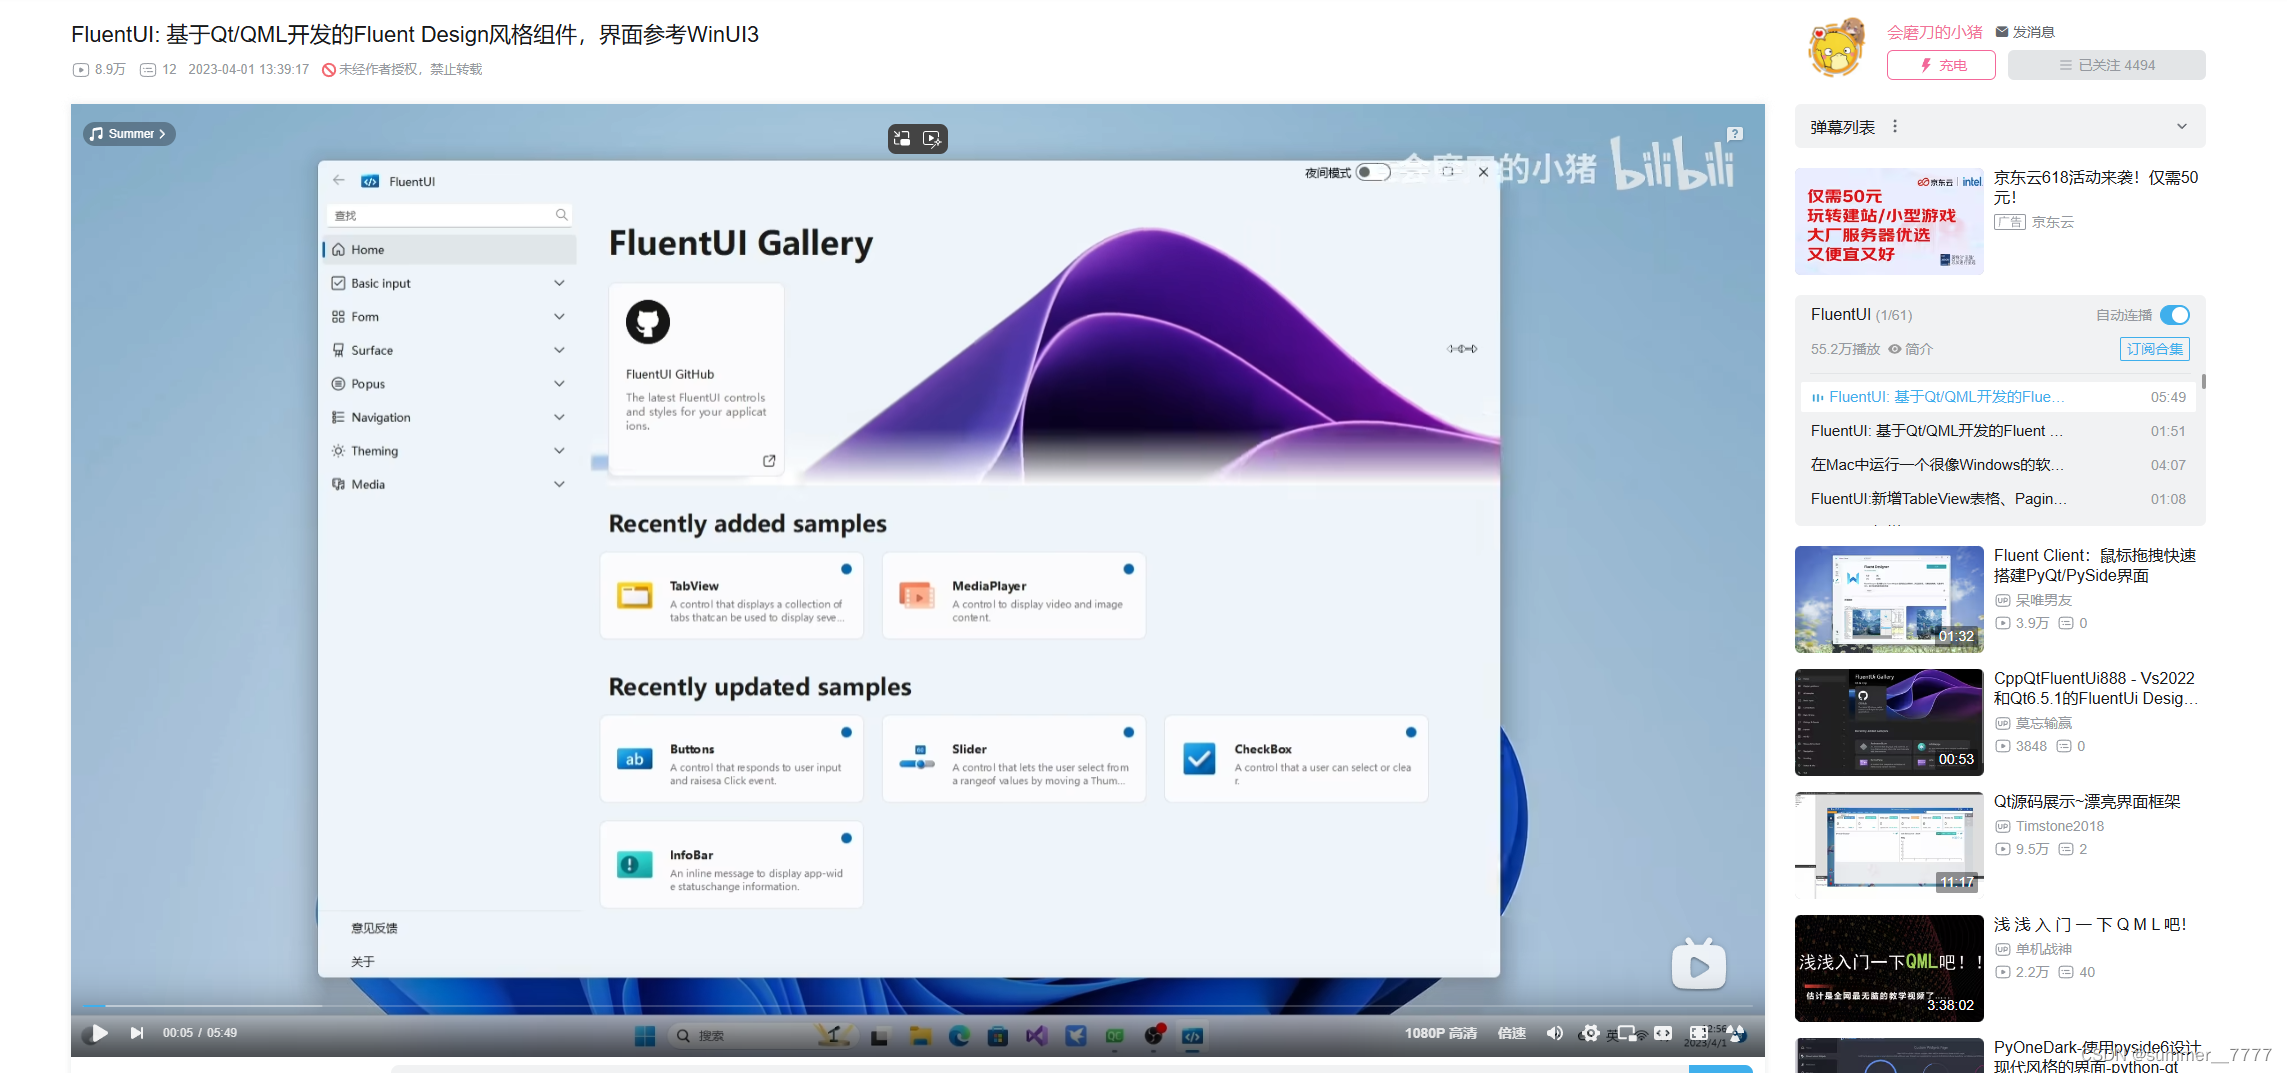The width and height of the screenshot is (2287, 1073).
Task: Expand the Basic input chevron
Action: point(559,283)
